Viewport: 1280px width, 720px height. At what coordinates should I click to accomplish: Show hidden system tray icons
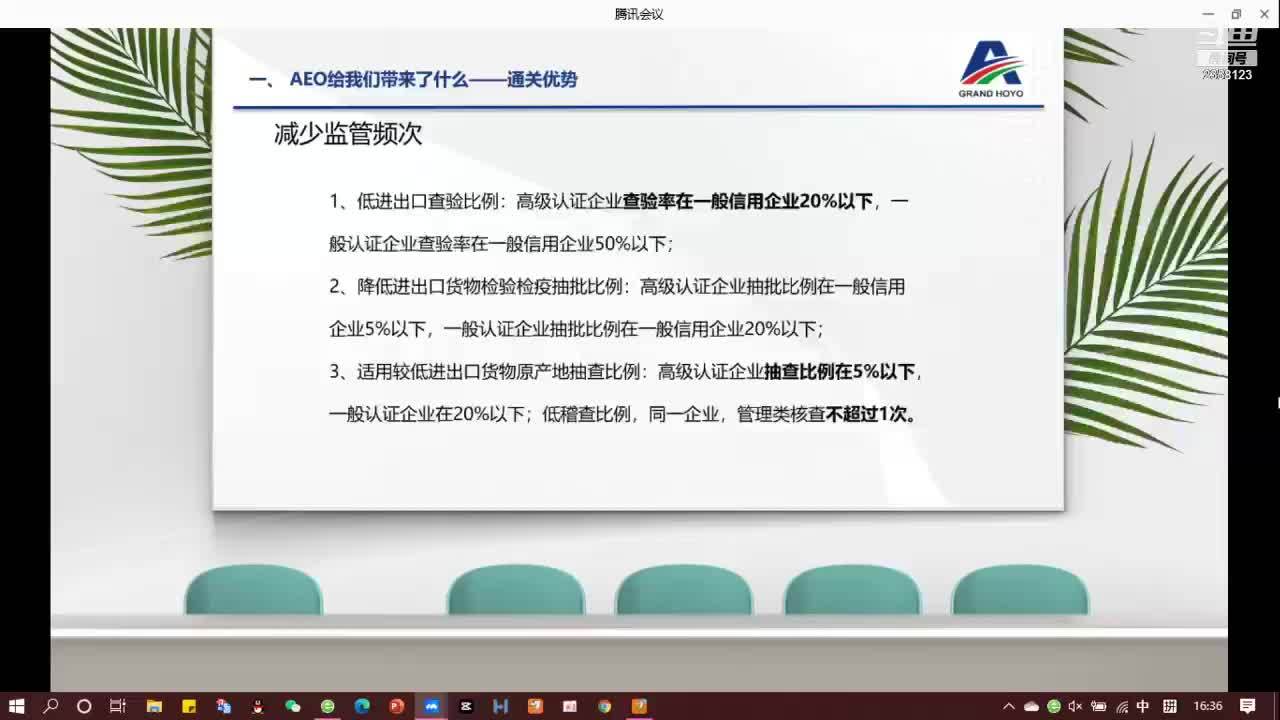coord(1009,706)
